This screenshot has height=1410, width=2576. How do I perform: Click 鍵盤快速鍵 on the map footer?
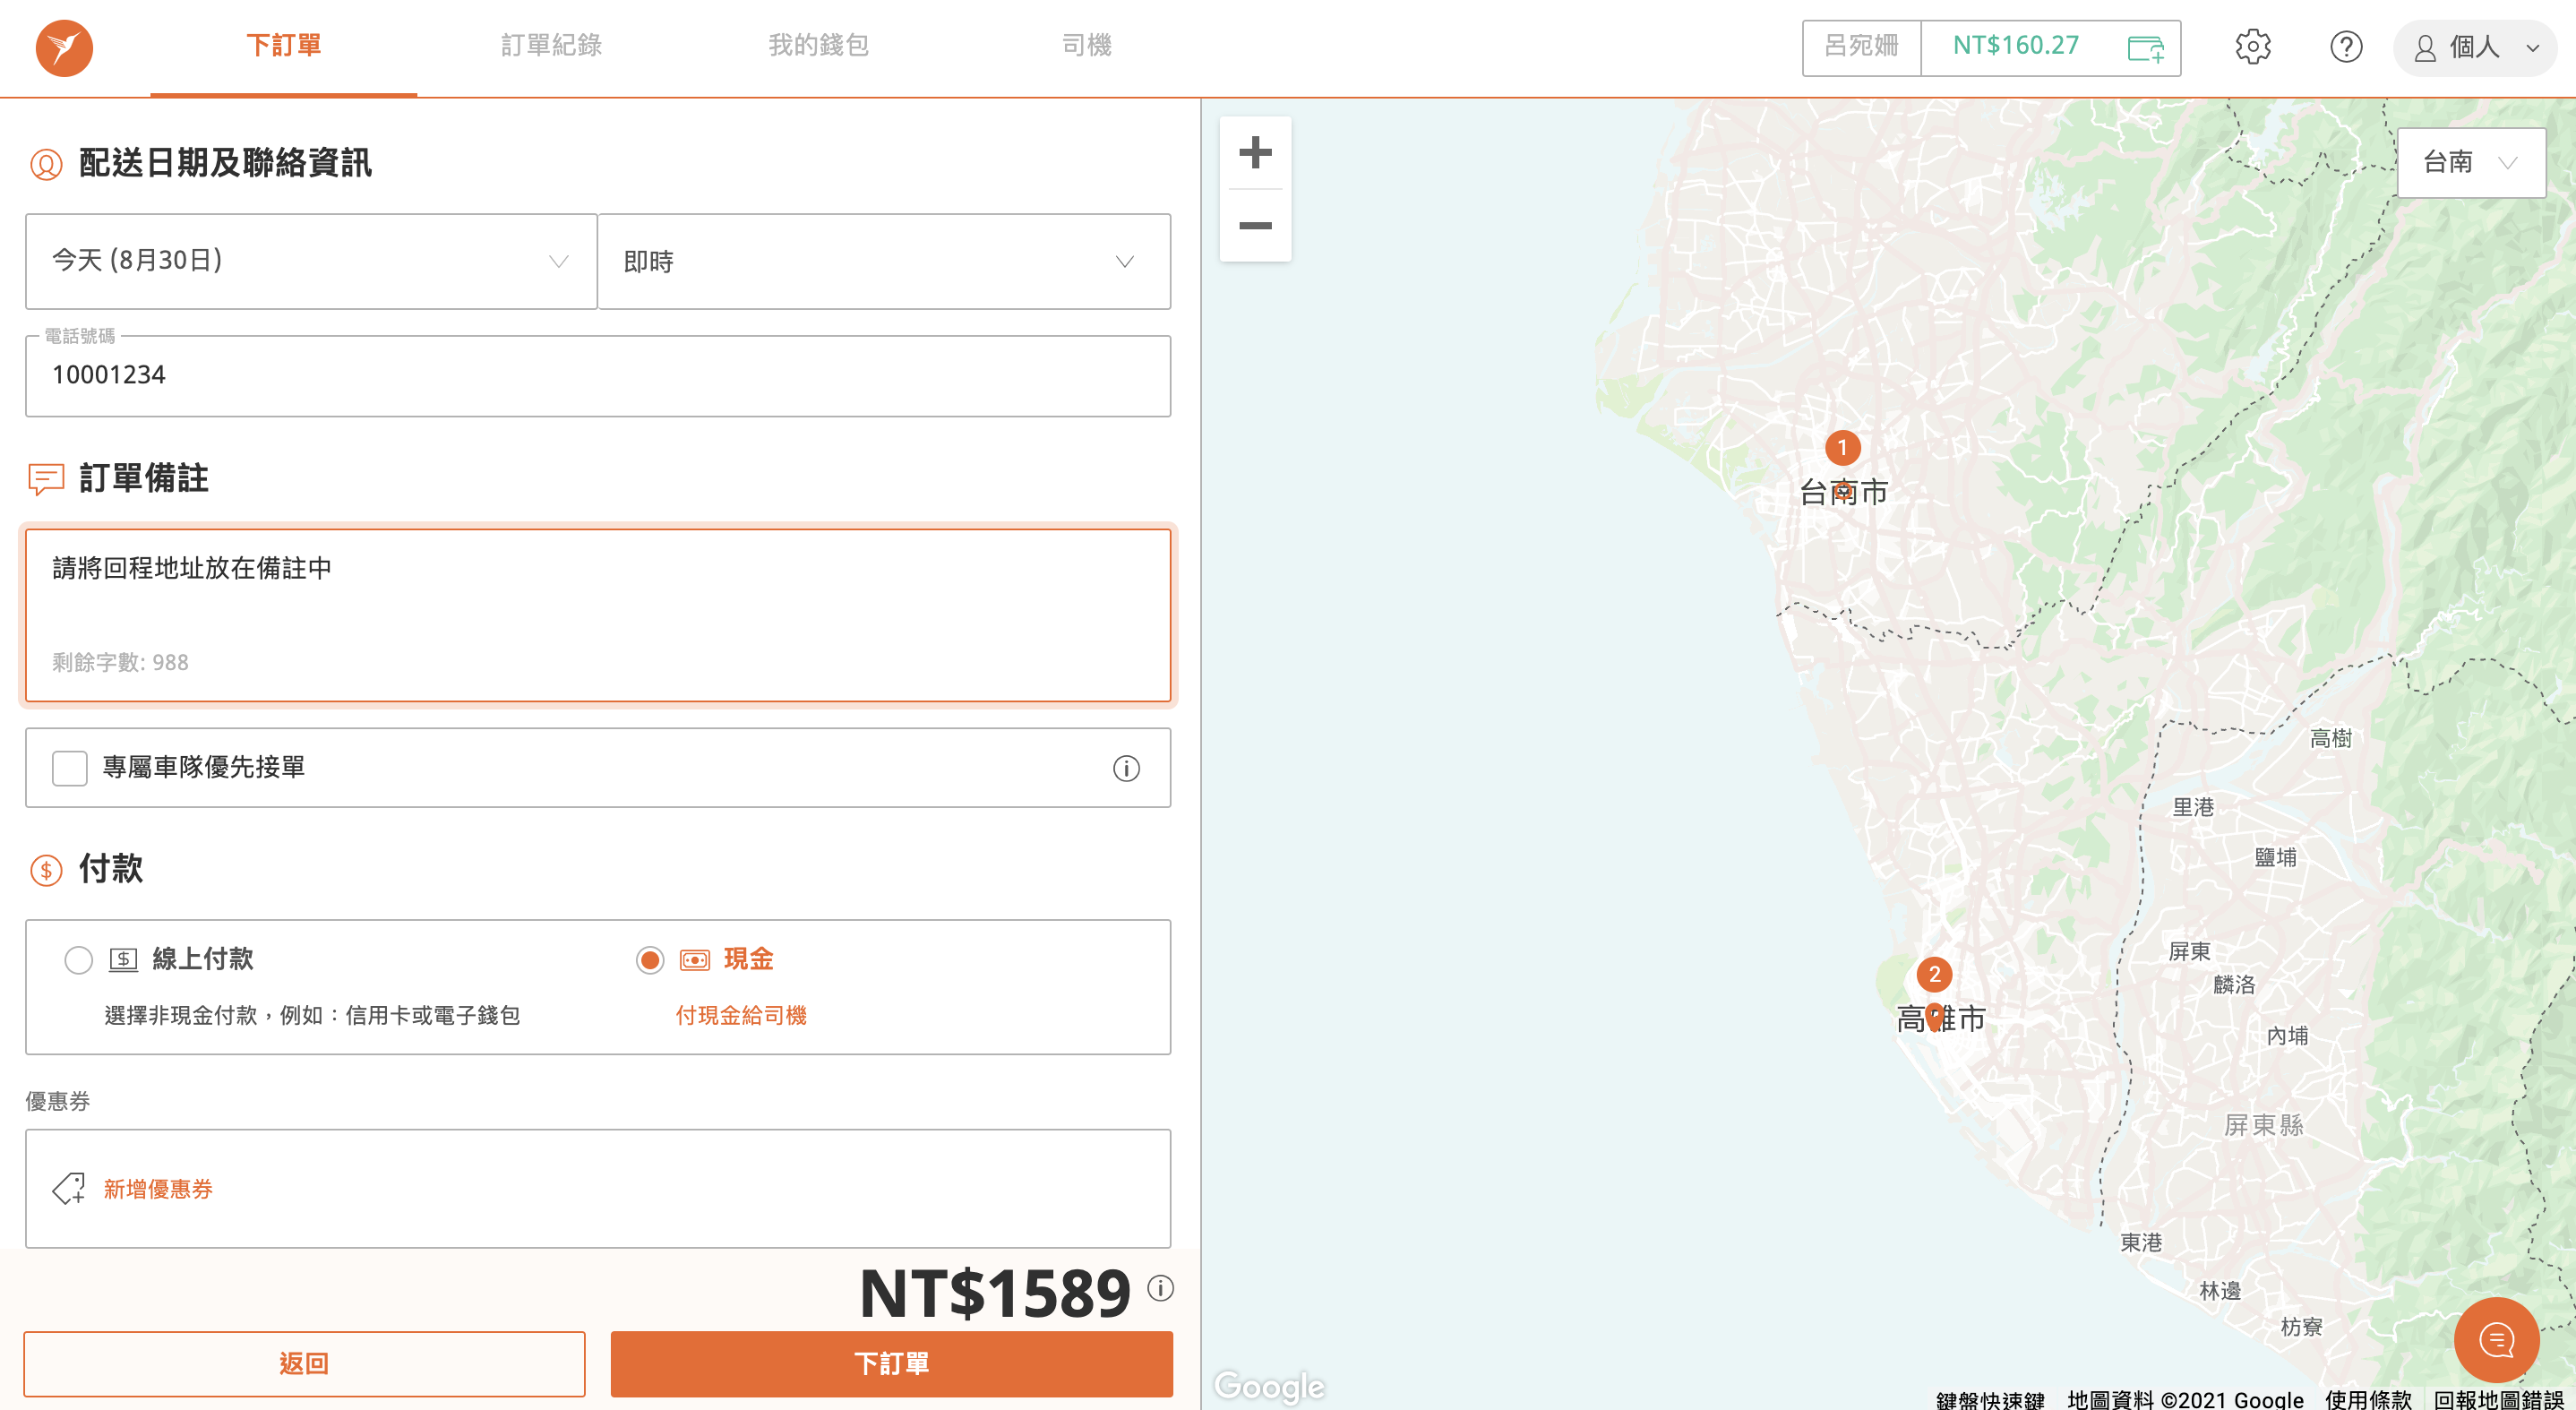click(x=1990, y=1398)
